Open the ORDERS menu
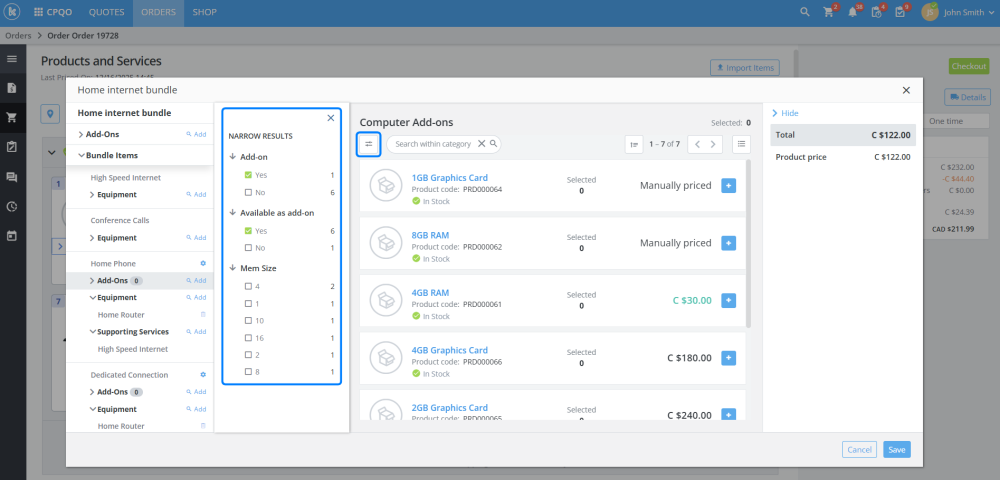This screenshot has height=480, width=1000. point(158,12)
